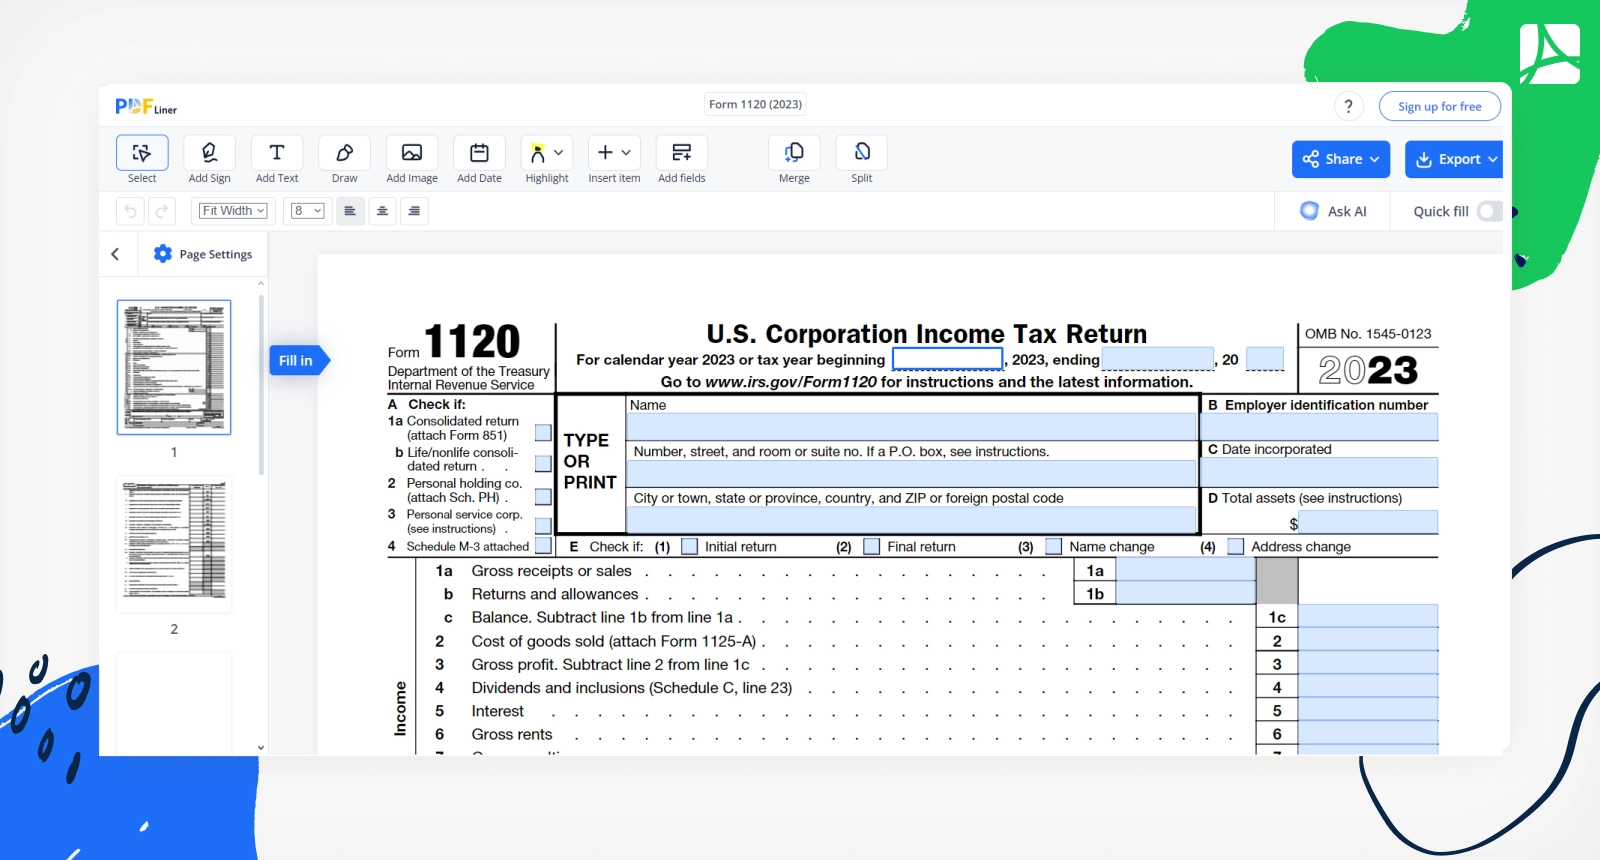Image resolution: width=1600 pixels, height=860 pixels.
Task: Check the Initial return checkbox
Action: 689,547
